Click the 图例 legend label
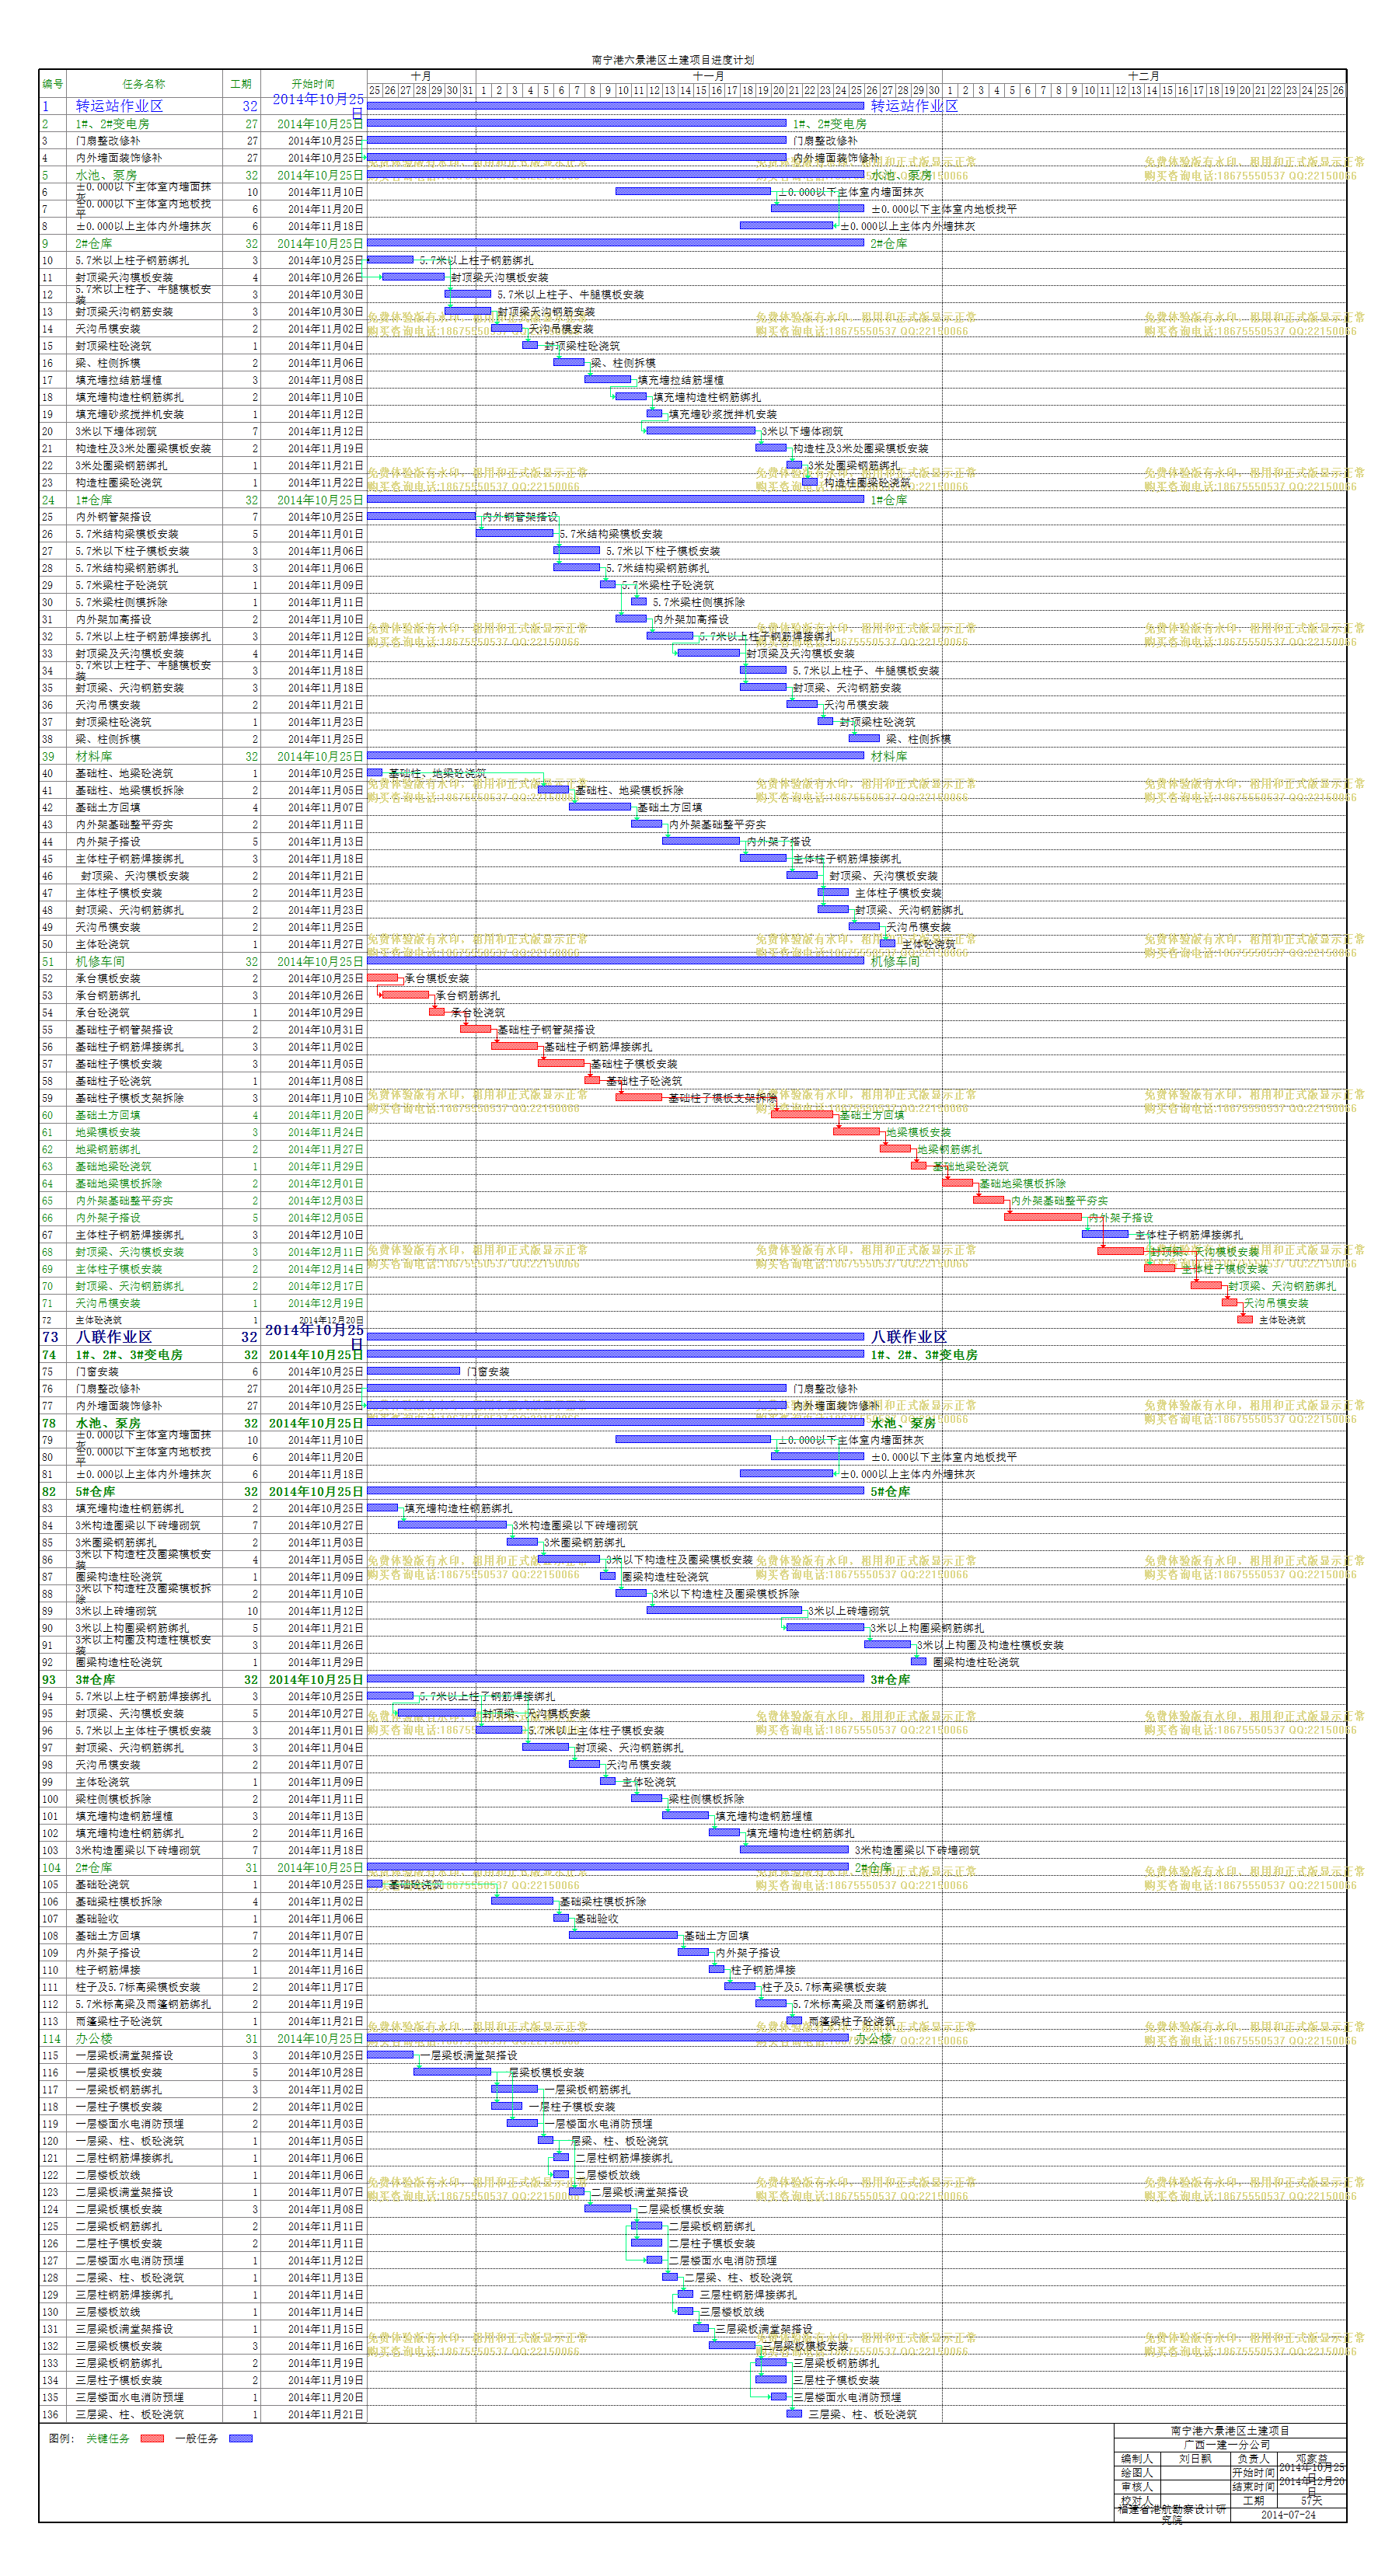The image size is (1385, 2576). click(x=61, y=2438)
